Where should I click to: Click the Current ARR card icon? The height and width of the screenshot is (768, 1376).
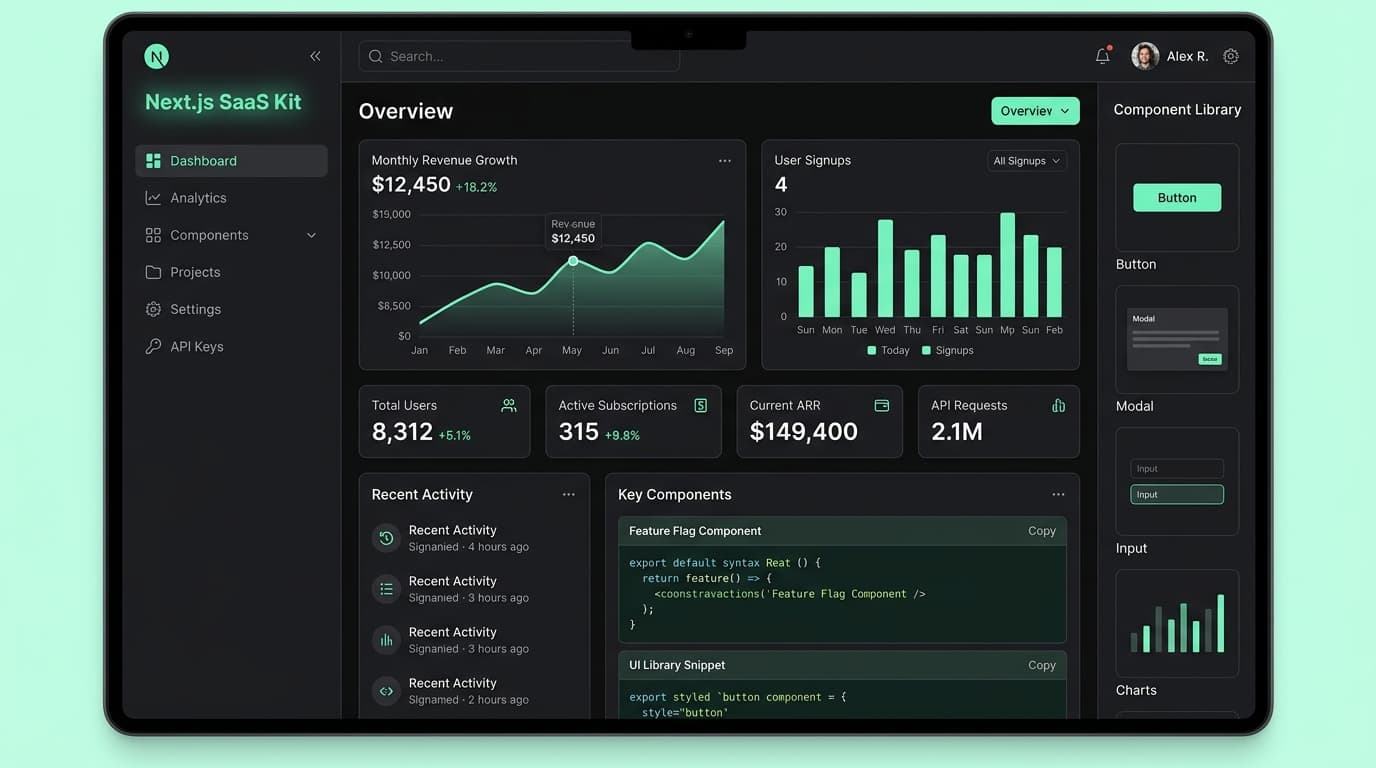882,405
